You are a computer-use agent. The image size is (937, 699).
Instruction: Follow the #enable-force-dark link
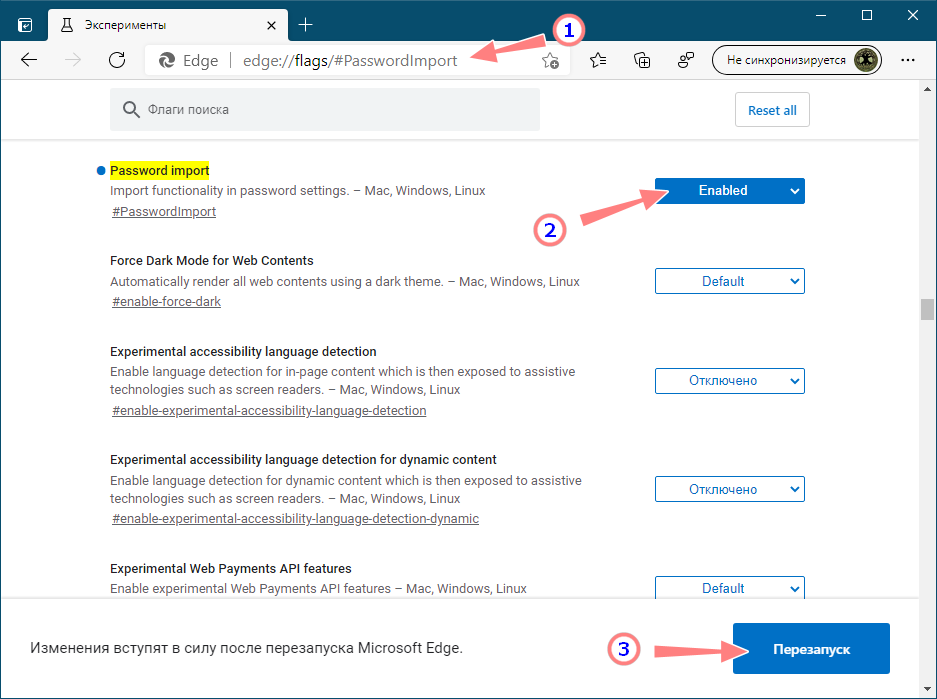click(x=166, y=302)
